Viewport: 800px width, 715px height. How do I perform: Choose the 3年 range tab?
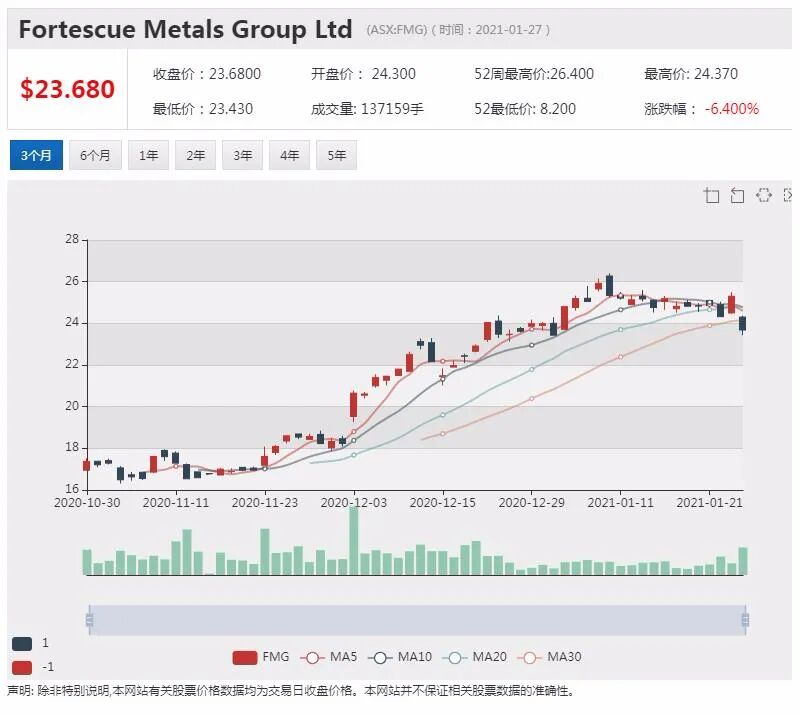point(242,155)
